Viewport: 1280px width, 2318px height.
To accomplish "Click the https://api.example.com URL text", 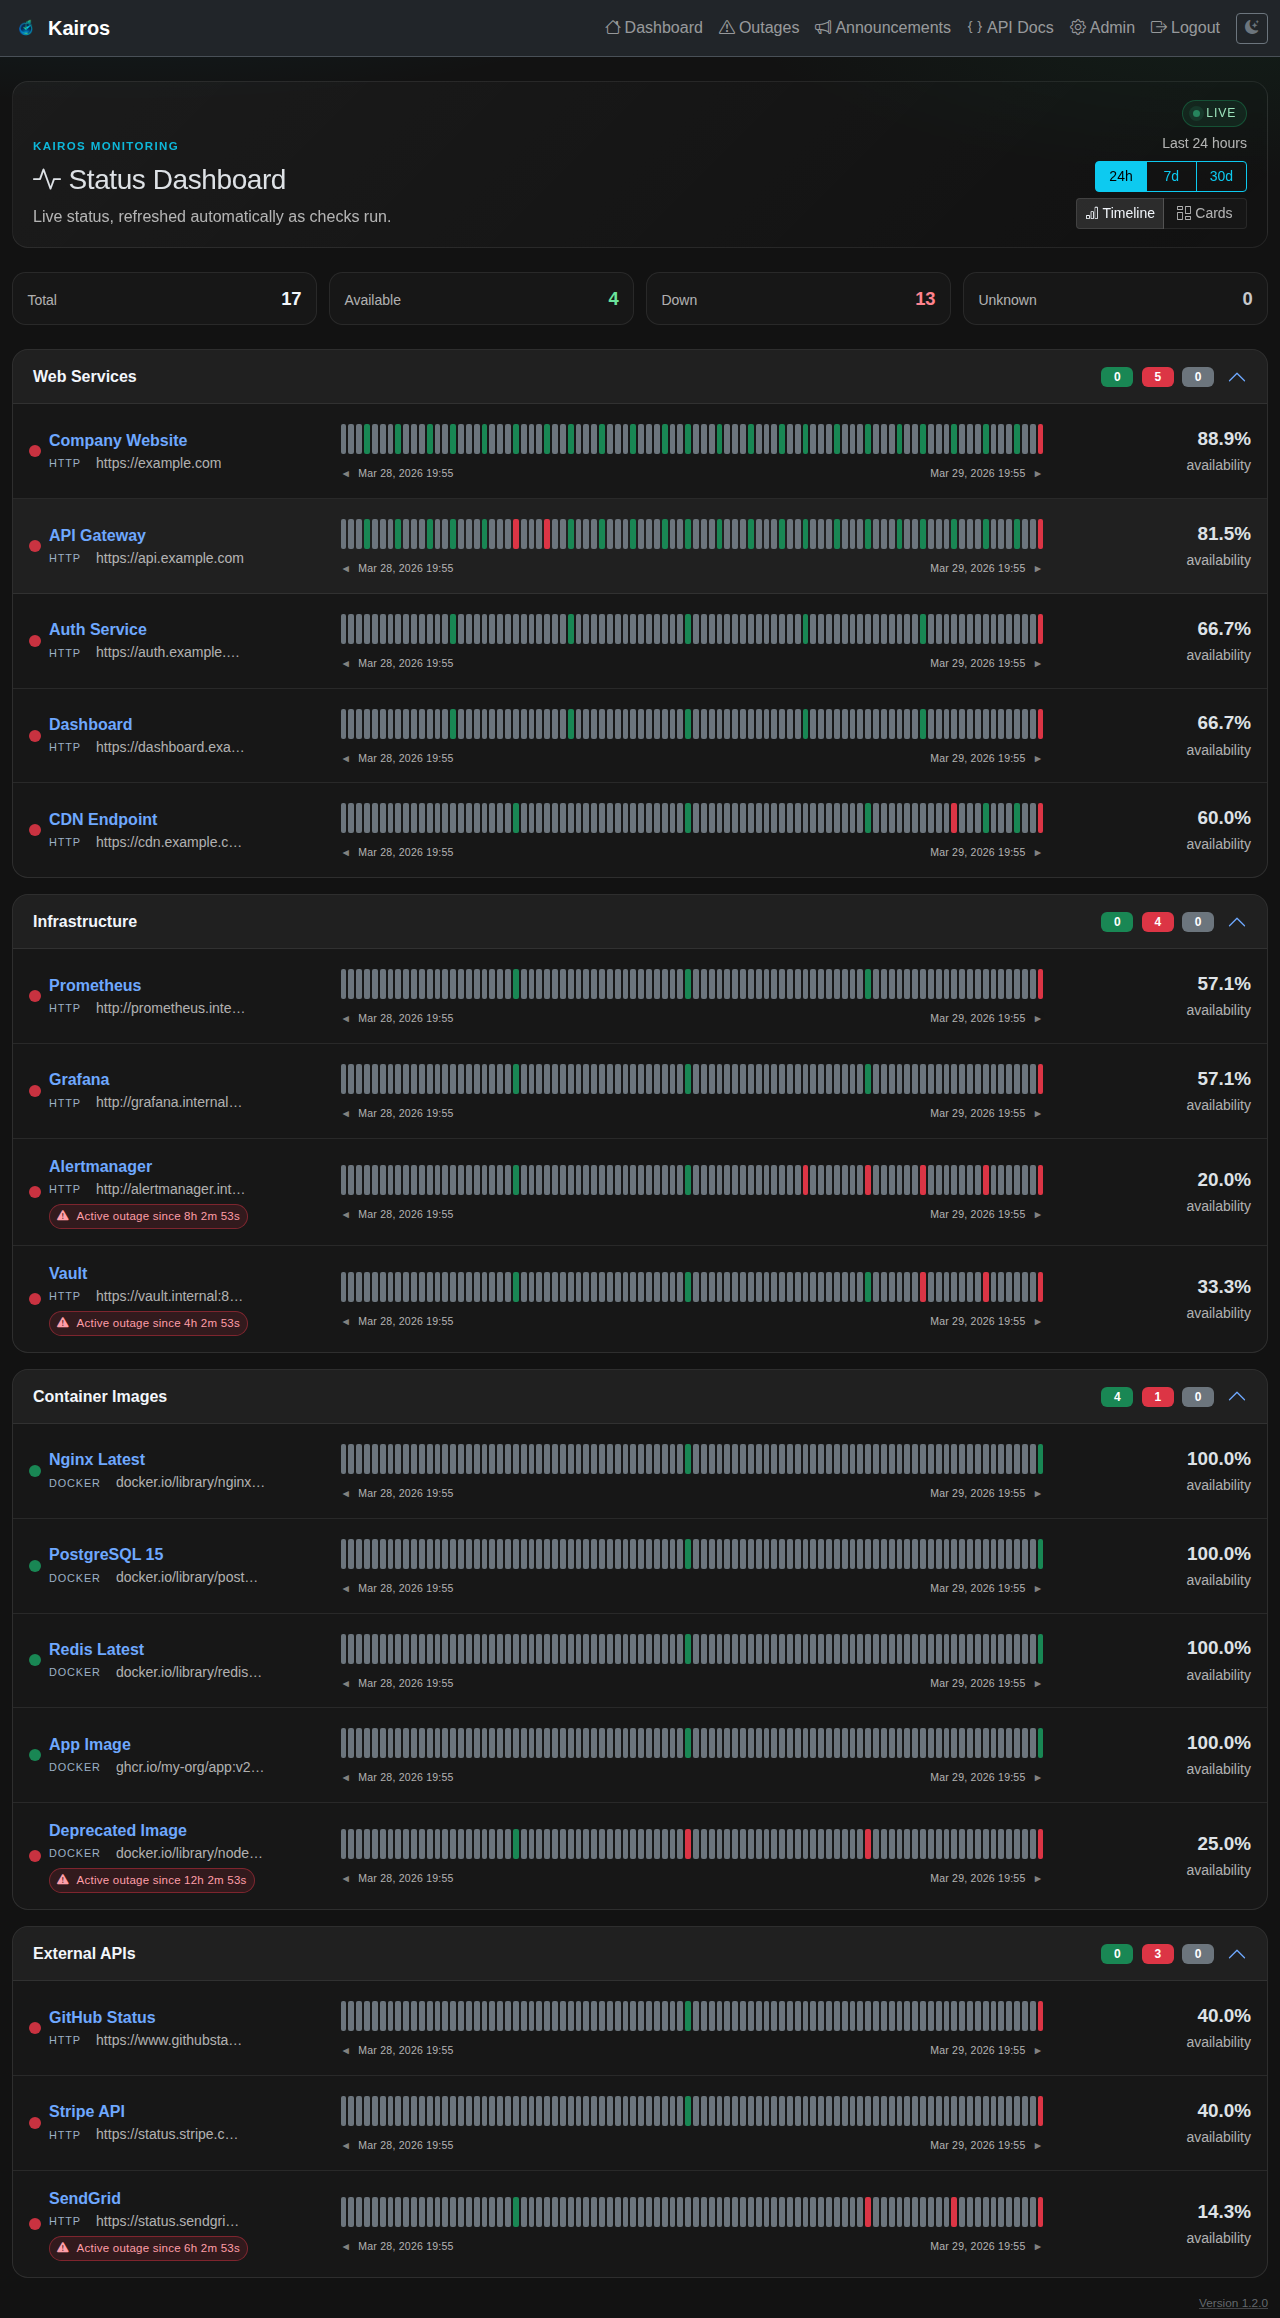I will [170, 558].
